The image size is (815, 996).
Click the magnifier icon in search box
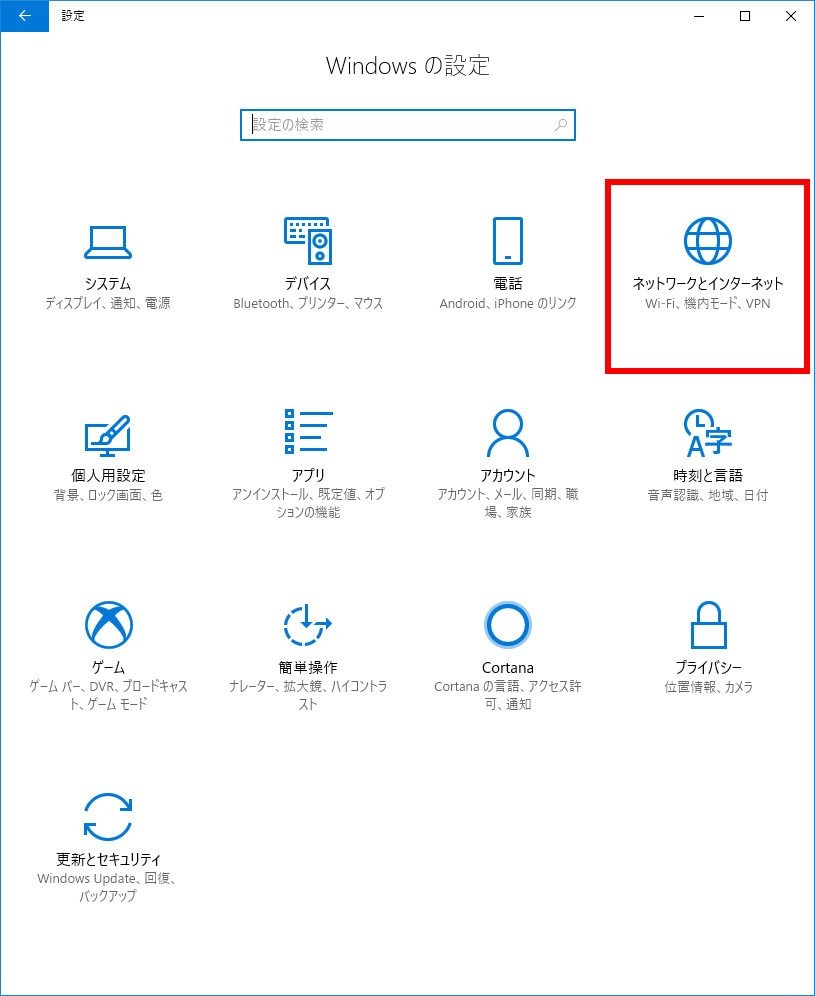click(x=561, y=125)
